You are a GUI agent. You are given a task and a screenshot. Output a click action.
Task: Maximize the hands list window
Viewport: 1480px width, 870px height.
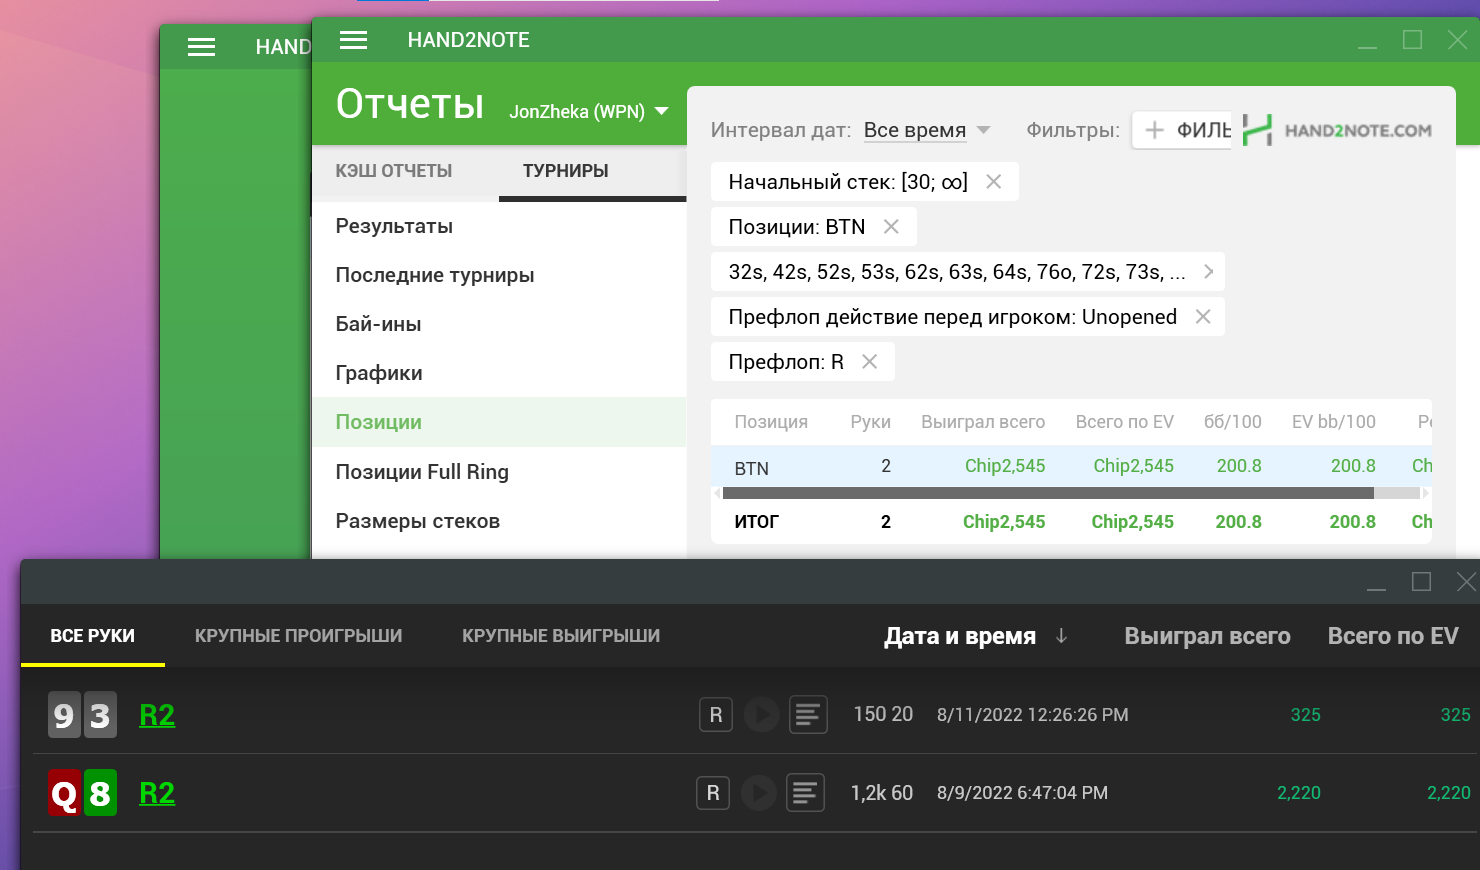[1421, 582]
